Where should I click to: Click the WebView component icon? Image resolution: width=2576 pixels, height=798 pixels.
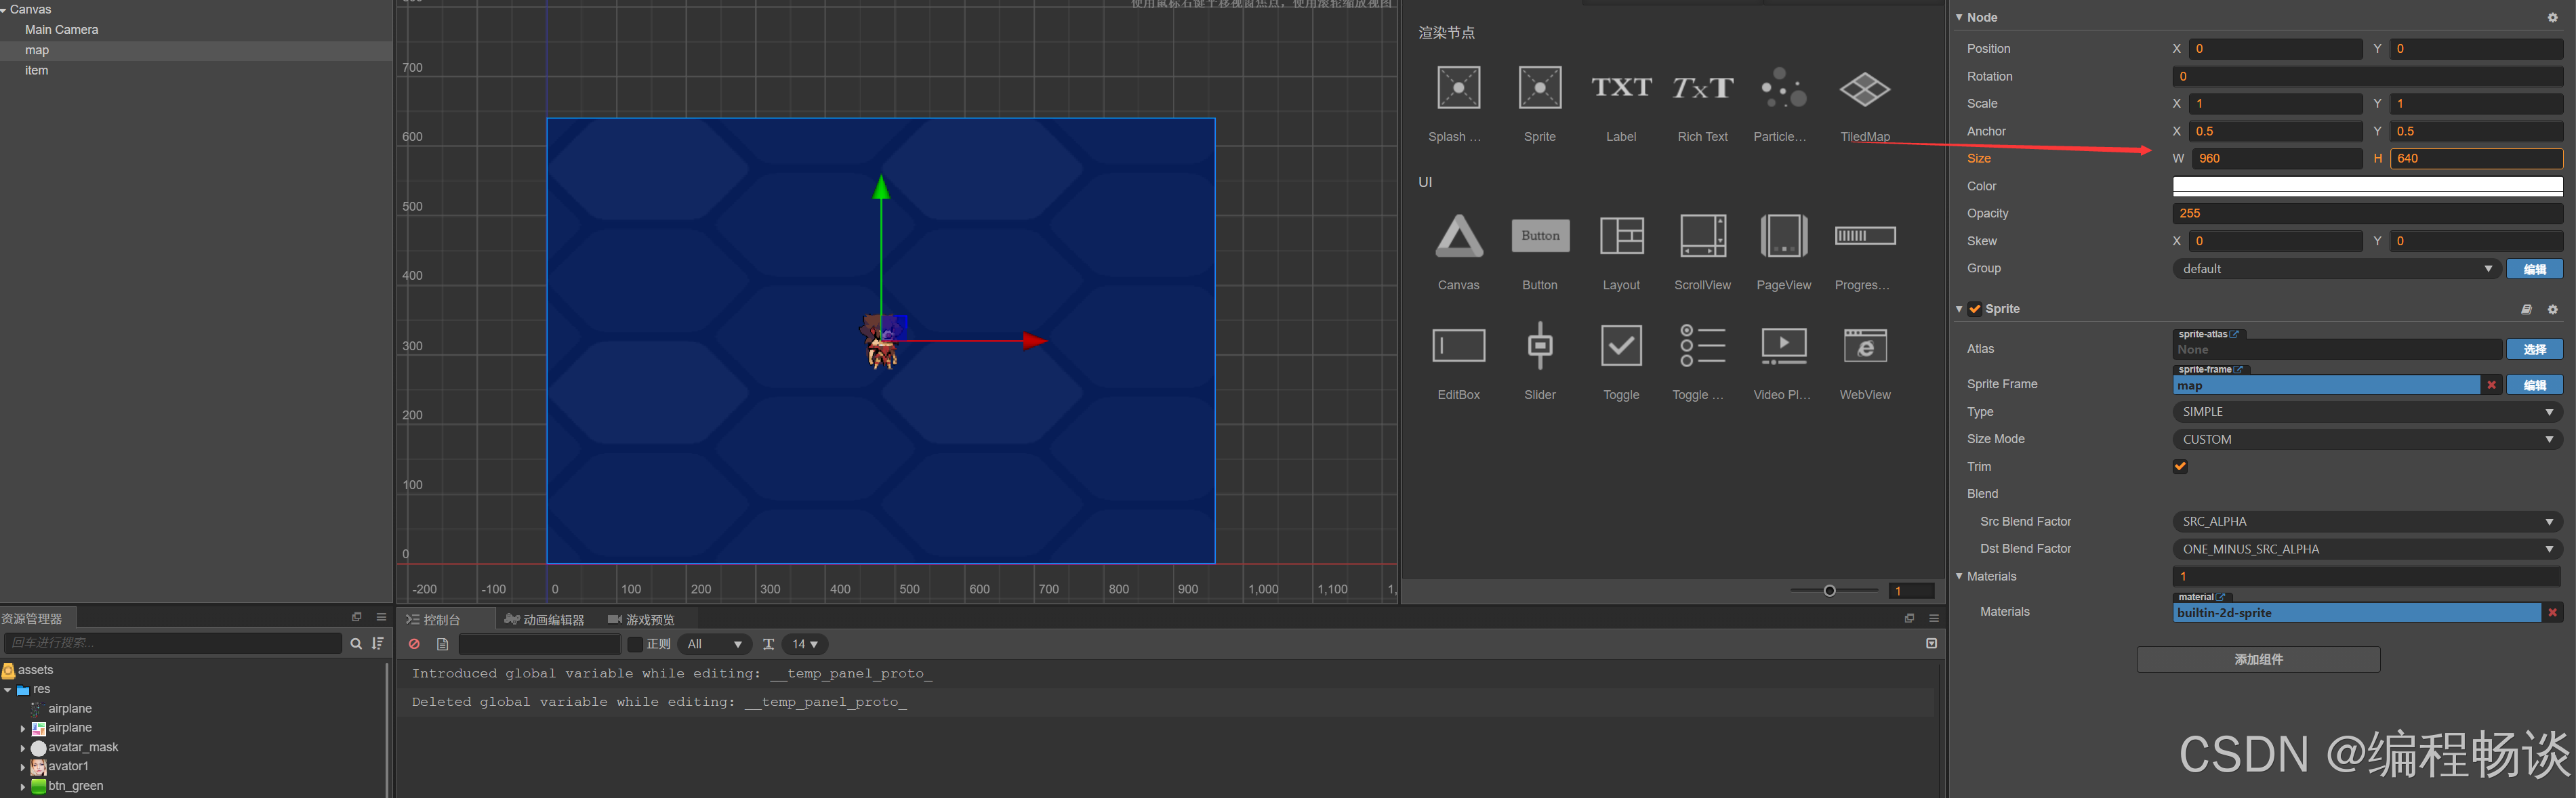click(1864, 346)
